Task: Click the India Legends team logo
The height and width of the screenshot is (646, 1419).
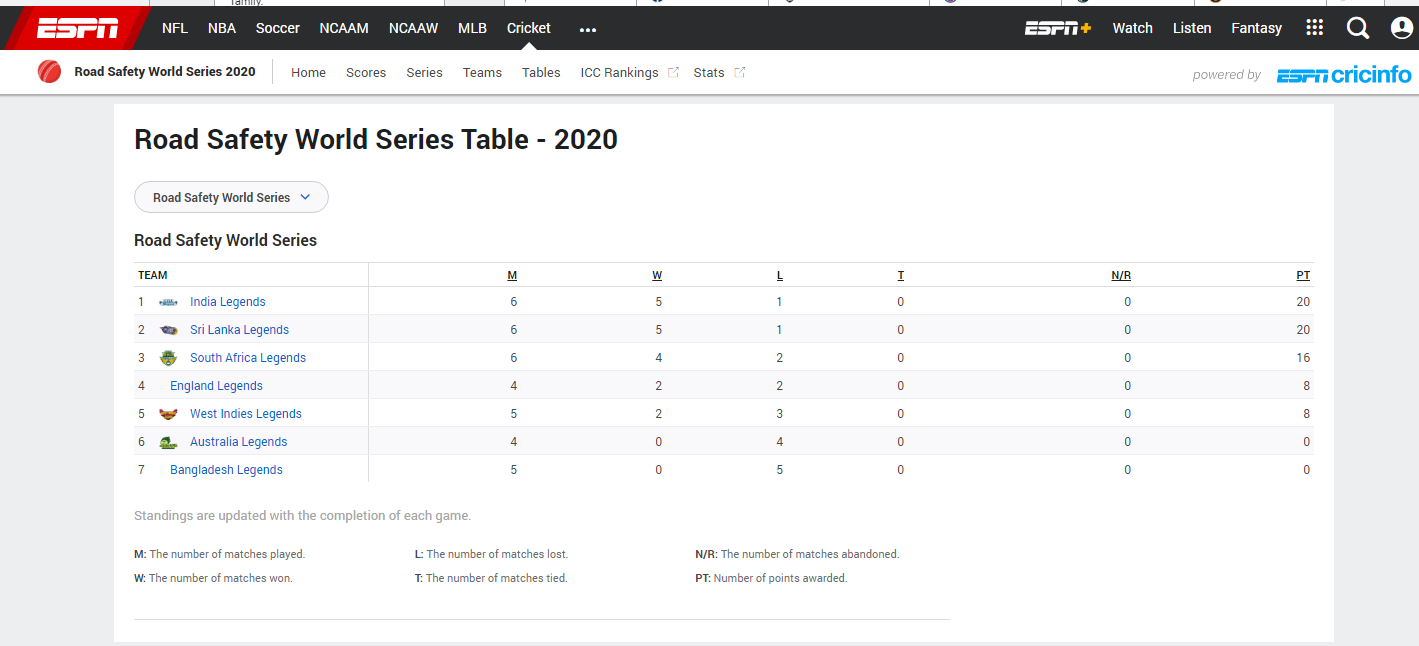Action: 168,302
